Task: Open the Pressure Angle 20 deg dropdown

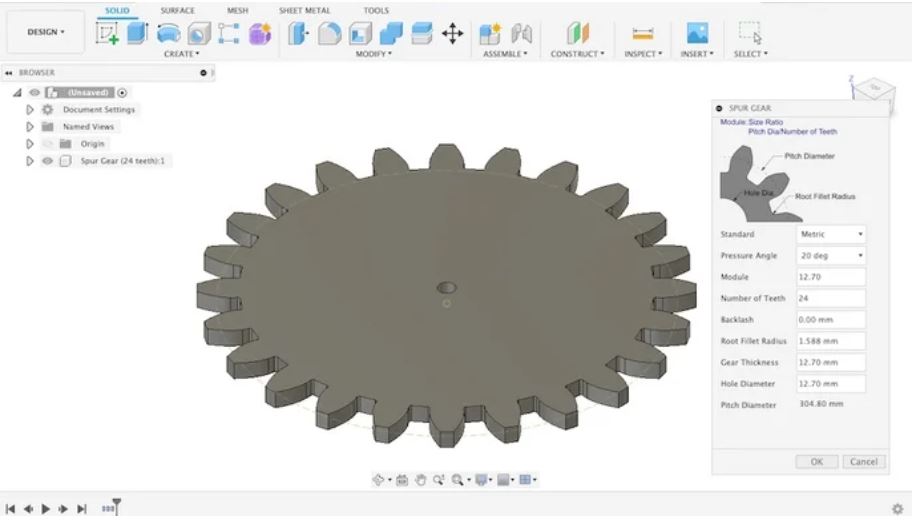Action: pyautogui.click(x=831, y=256)
